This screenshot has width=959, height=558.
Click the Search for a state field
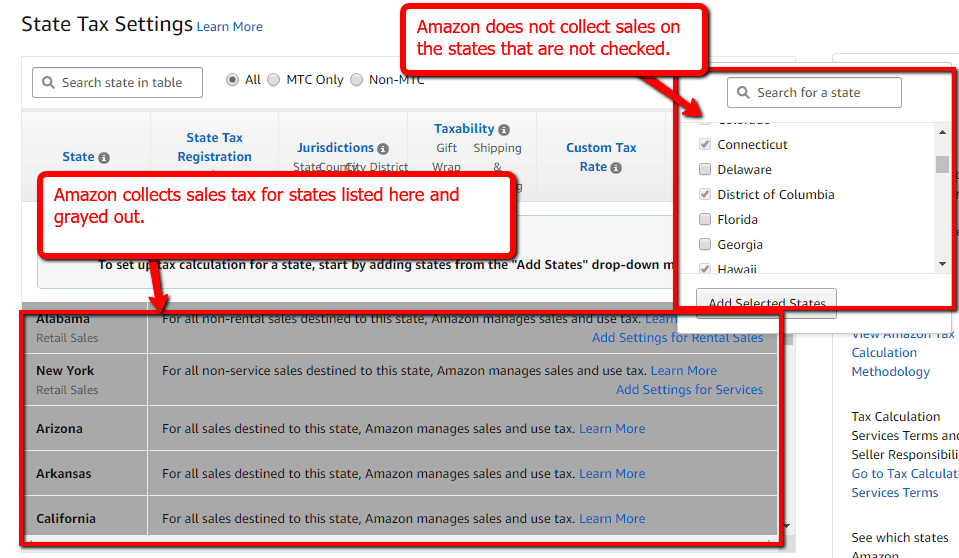tap(814, 92)
